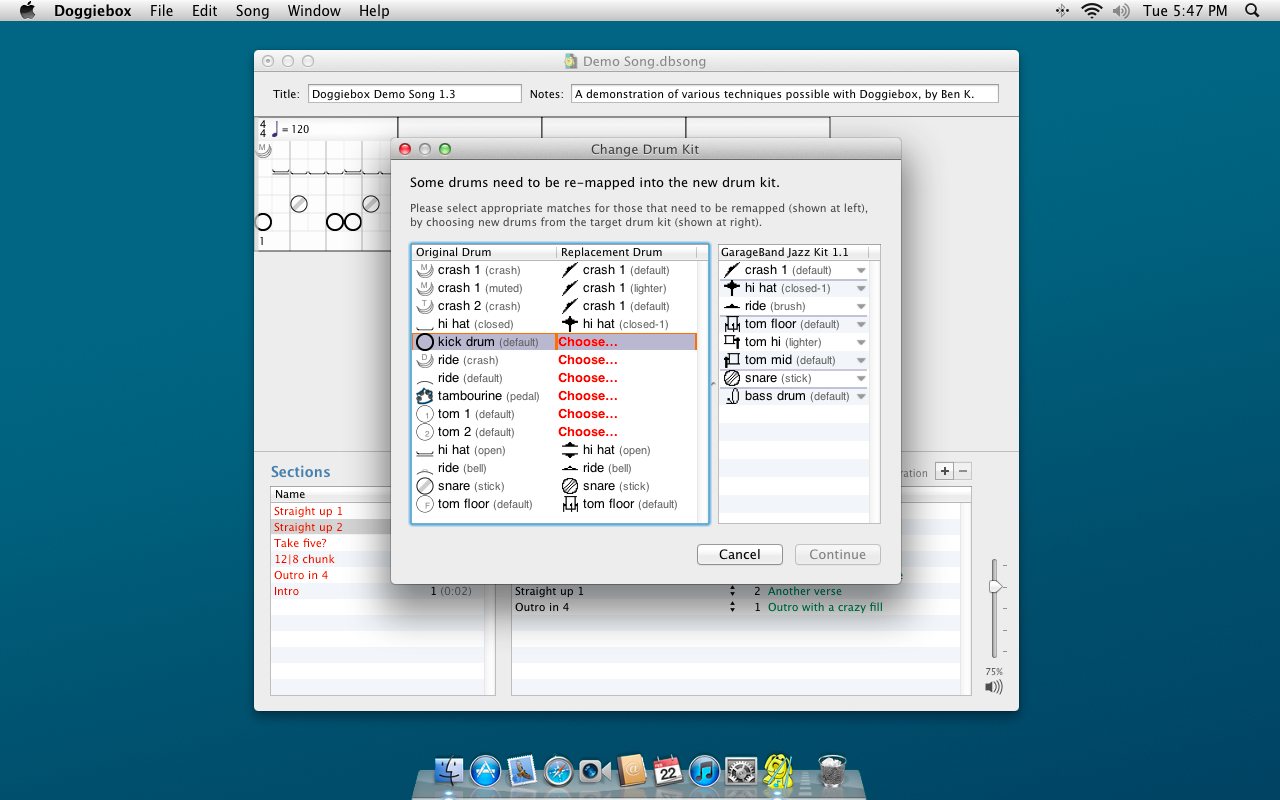The width and height of the screenshot is (1280, 800).
Task: Click the tom floor icon in the Jazz Kit list
Action: click(x=732, y=324)
